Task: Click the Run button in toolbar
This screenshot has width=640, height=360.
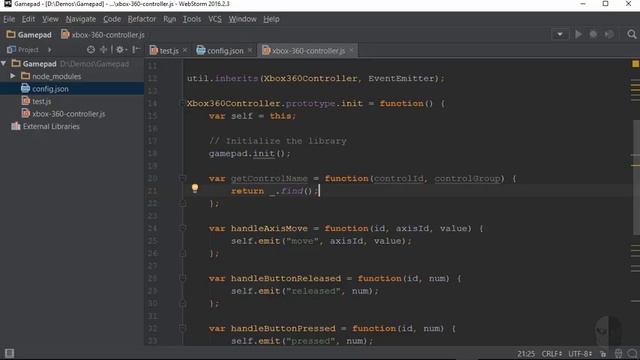Action: coord(578,35)
